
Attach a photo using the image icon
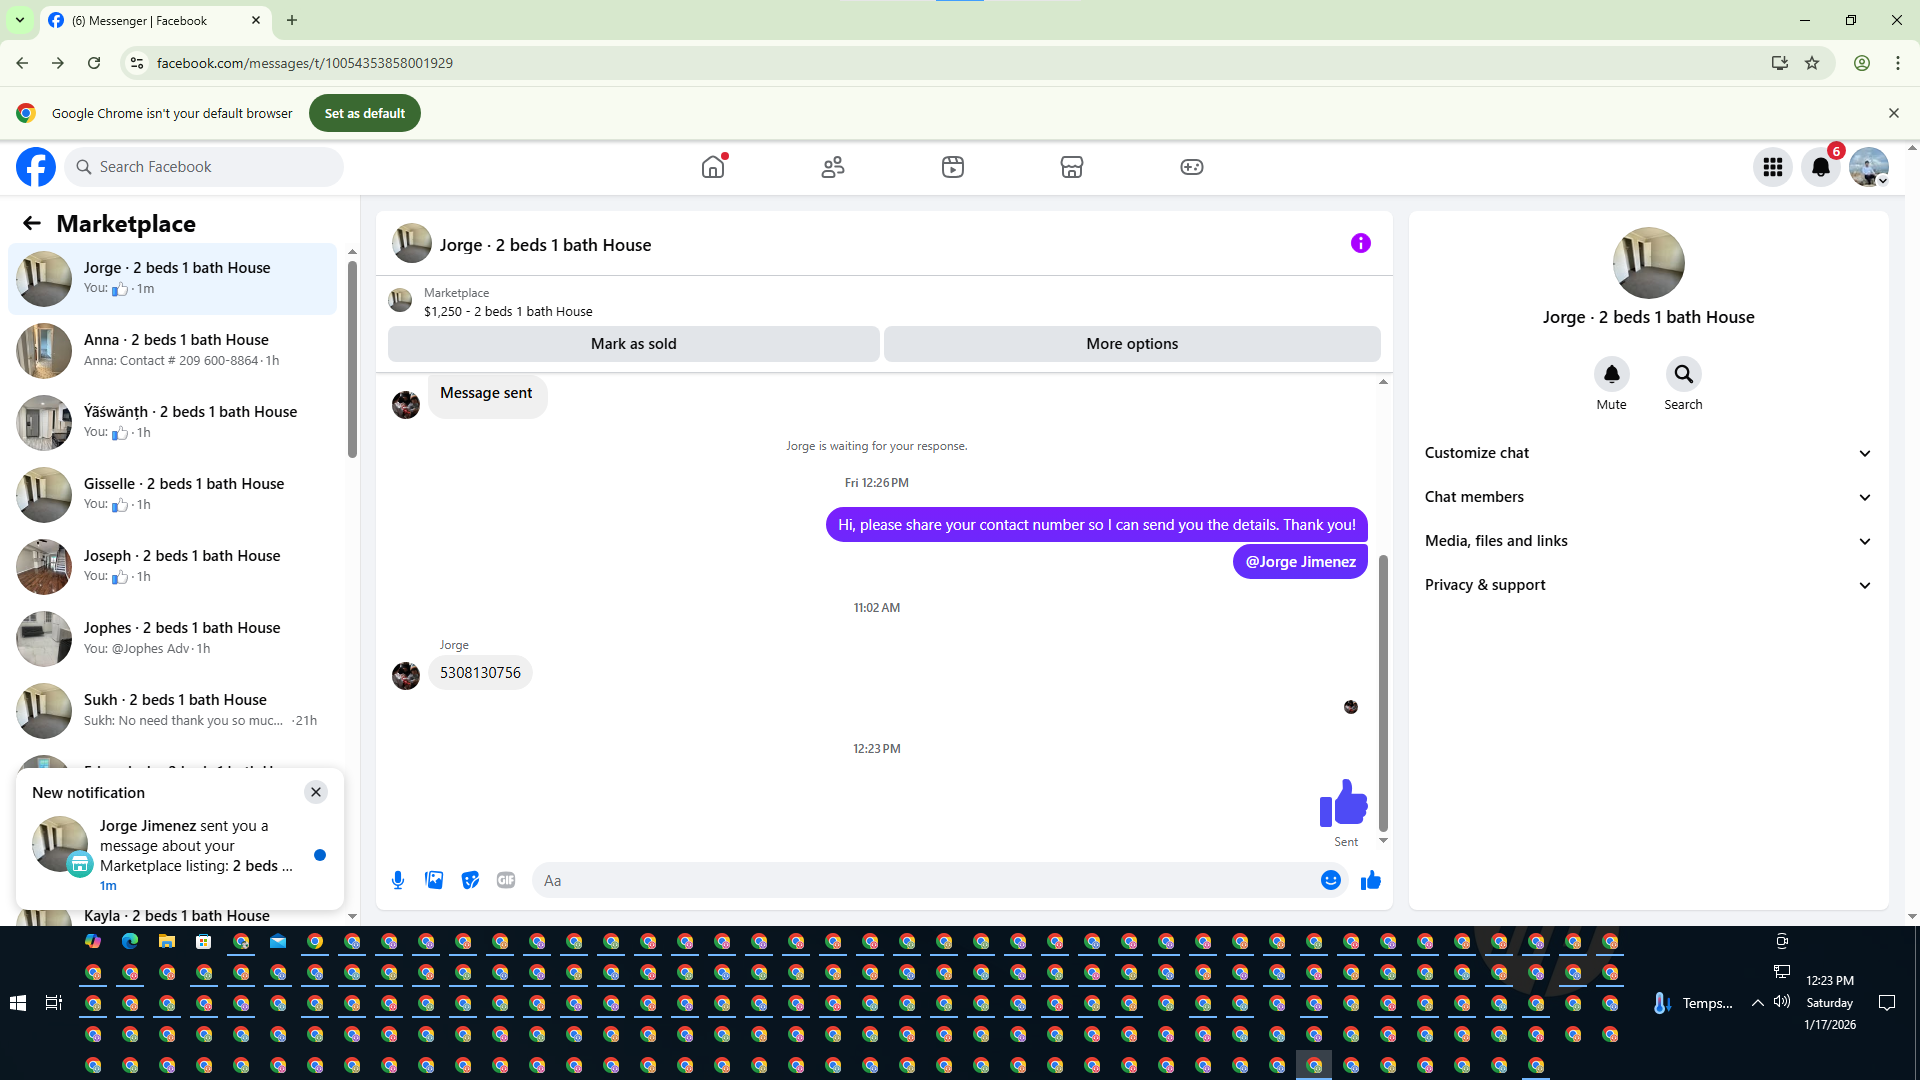pyautogui.click(x=434, y=880)
